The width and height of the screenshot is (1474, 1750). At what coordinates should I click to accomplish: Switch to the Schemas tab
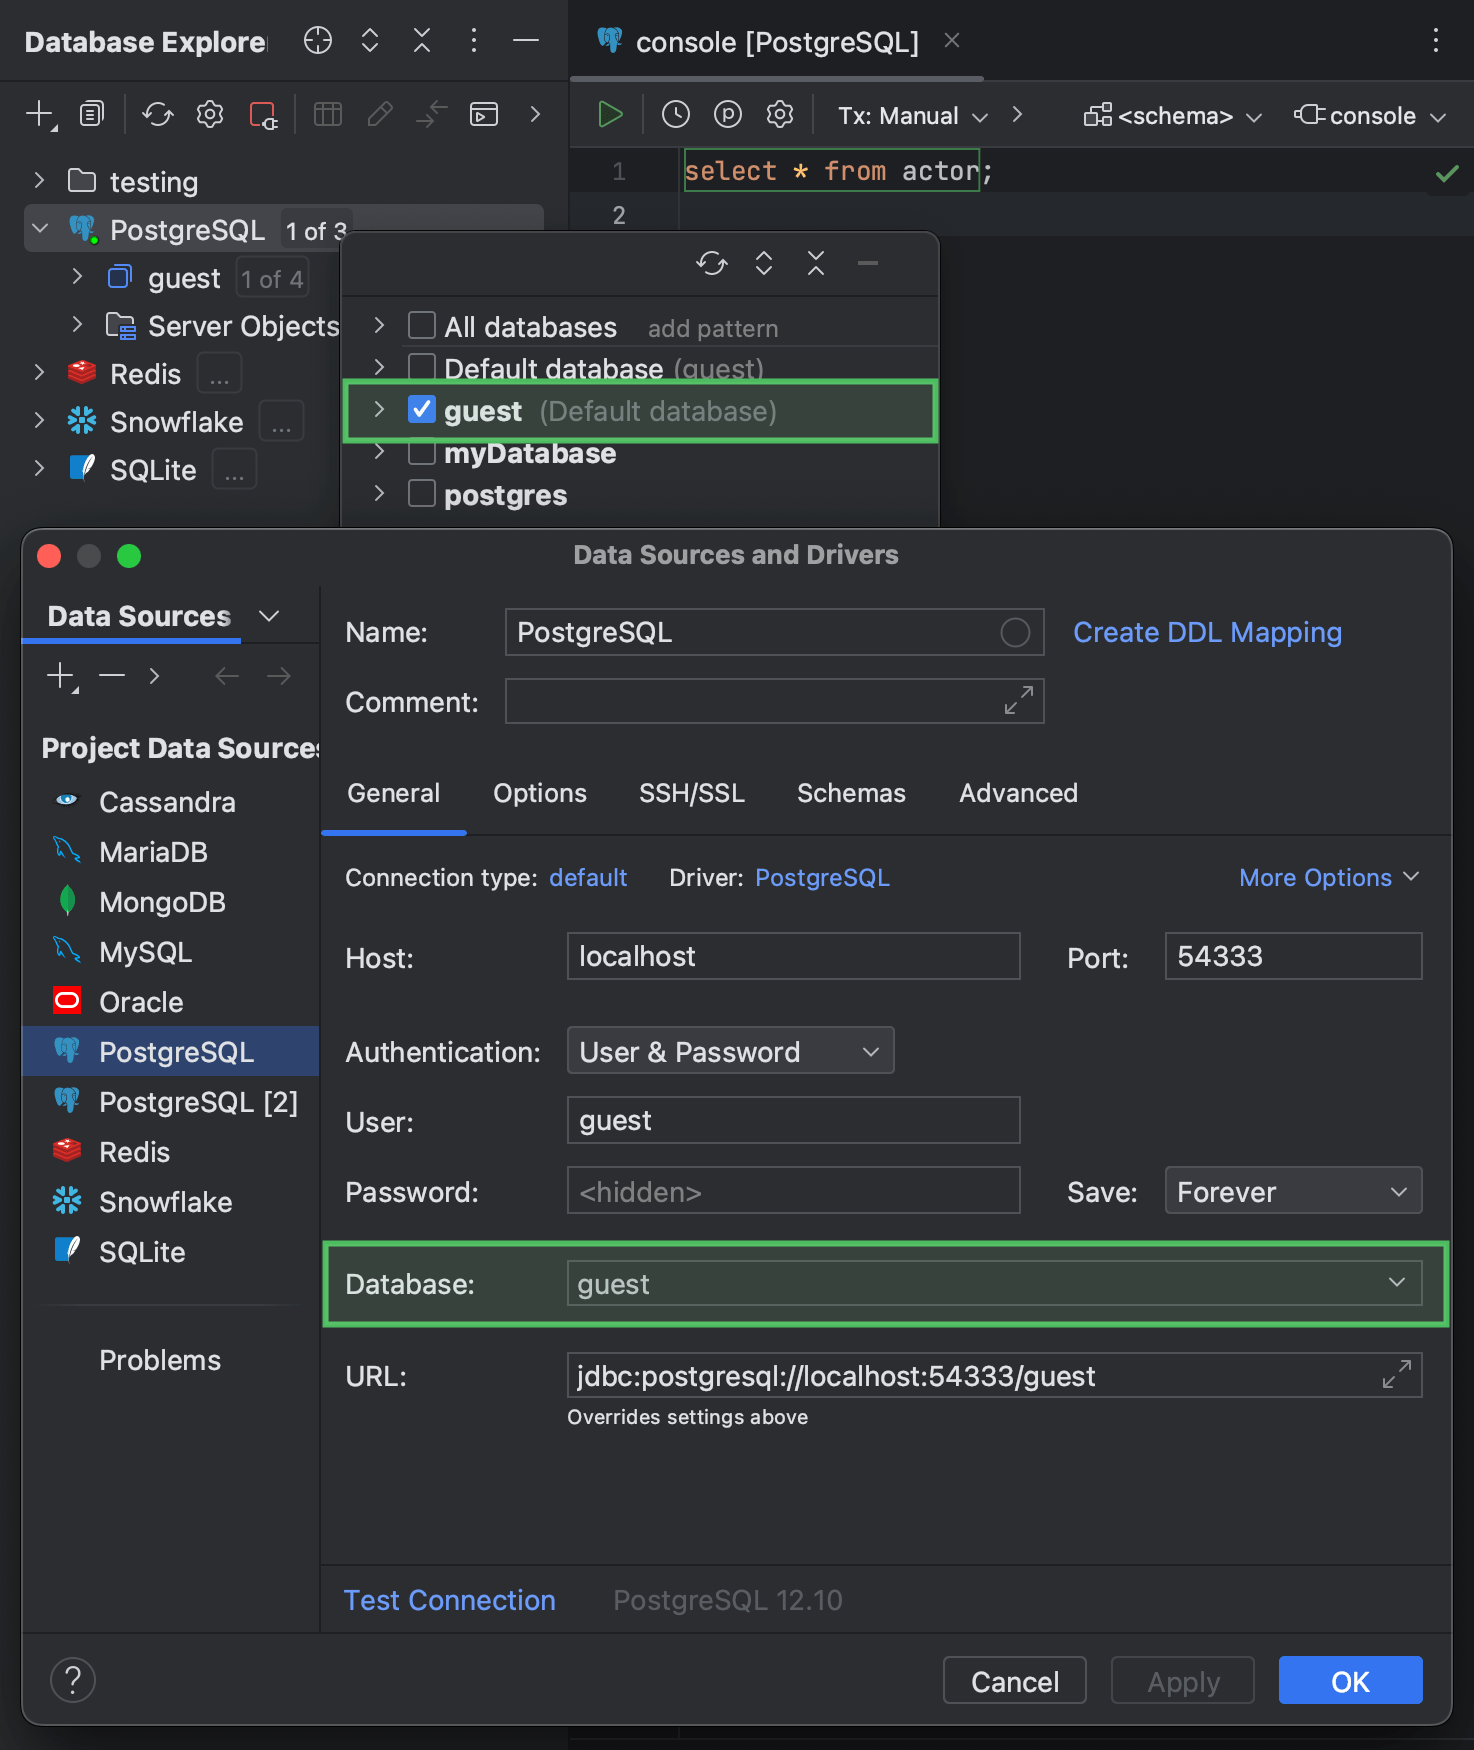pyautogui.click(x=850, y=793)
